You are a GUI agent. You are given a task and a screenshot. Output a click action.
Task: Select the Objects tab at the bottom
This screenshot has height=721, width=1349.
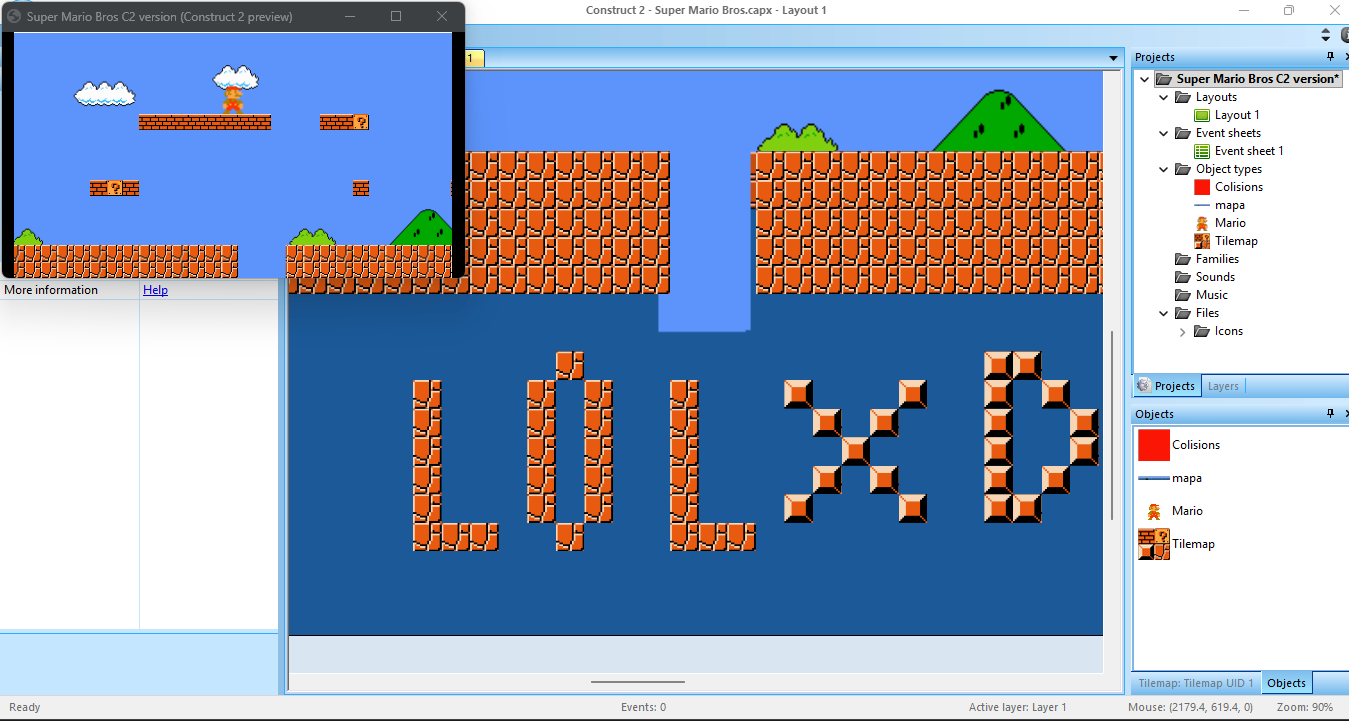coord(1286,683)
